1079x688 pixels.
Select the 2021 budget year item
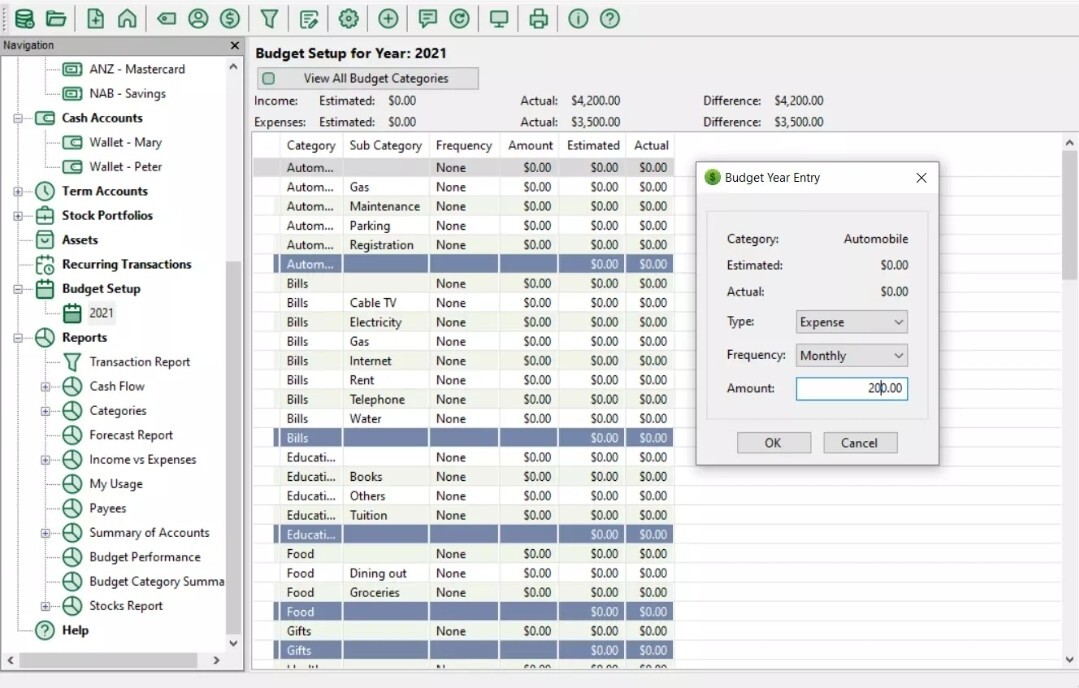pyautogui.click(x=101, y=313)
